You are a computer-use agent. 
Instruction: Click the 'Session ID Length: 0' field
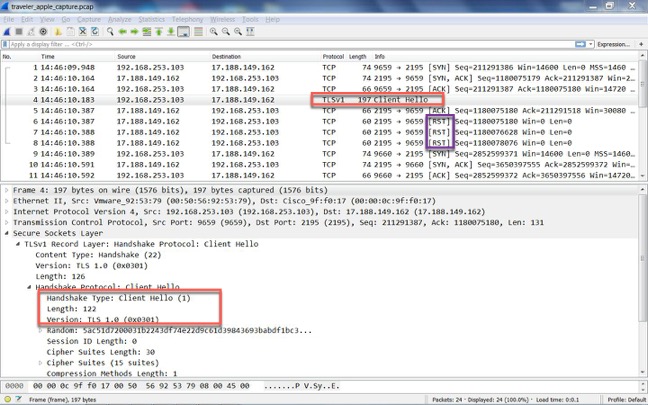click(x=92, y=341)
